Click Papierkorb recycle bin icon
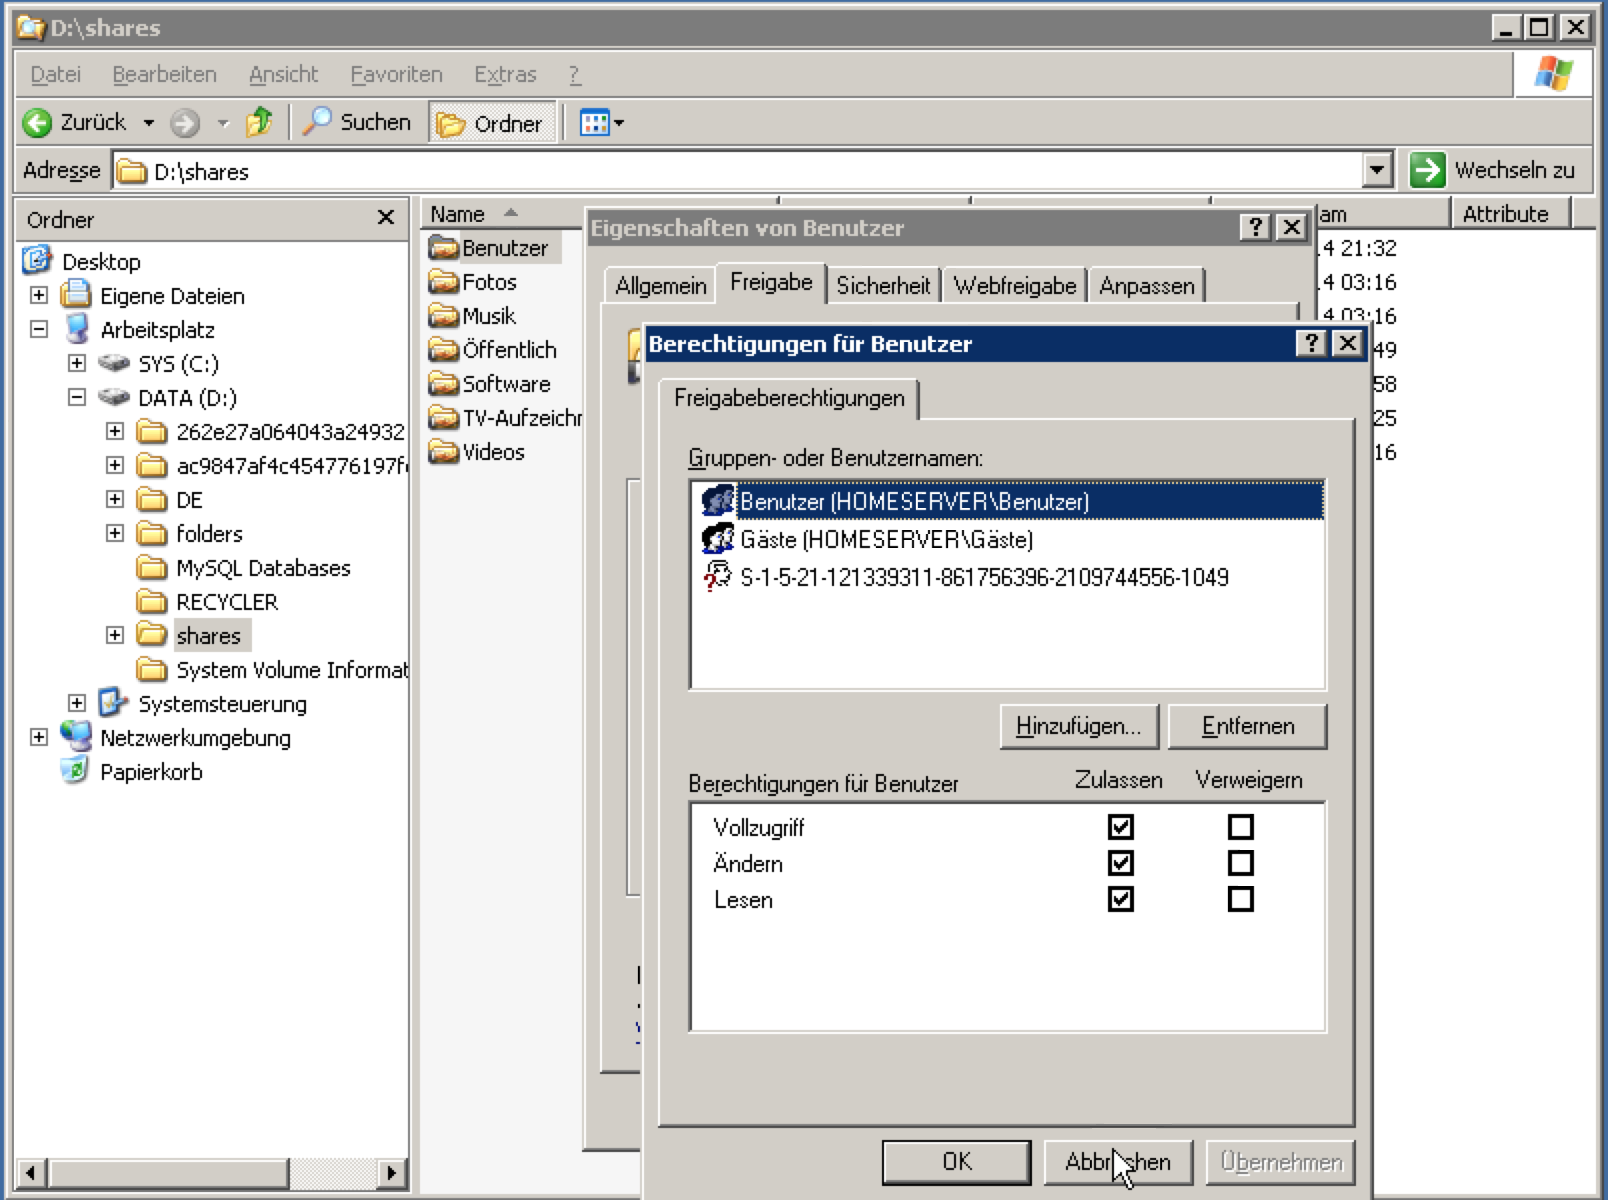 click(75, 771)
